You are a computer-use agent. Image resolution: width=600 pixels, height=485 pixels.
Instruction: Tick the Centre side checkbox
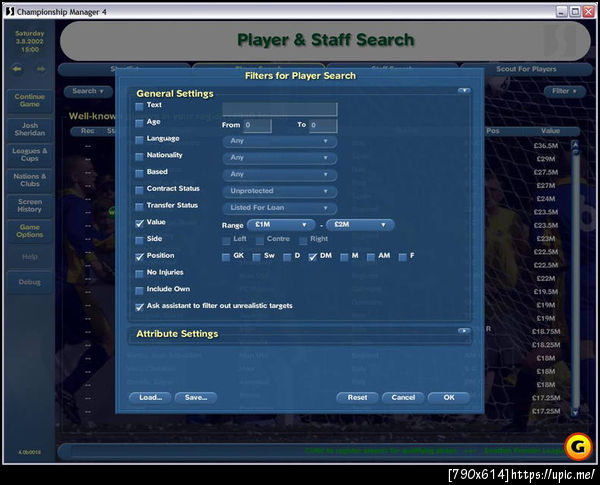260,240
